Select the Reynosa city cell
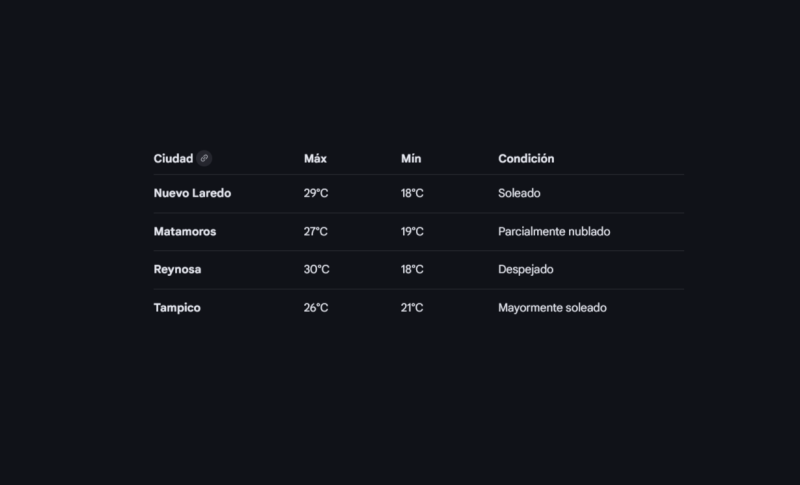This screenshot has height=485, width=800. coord(177,269)
